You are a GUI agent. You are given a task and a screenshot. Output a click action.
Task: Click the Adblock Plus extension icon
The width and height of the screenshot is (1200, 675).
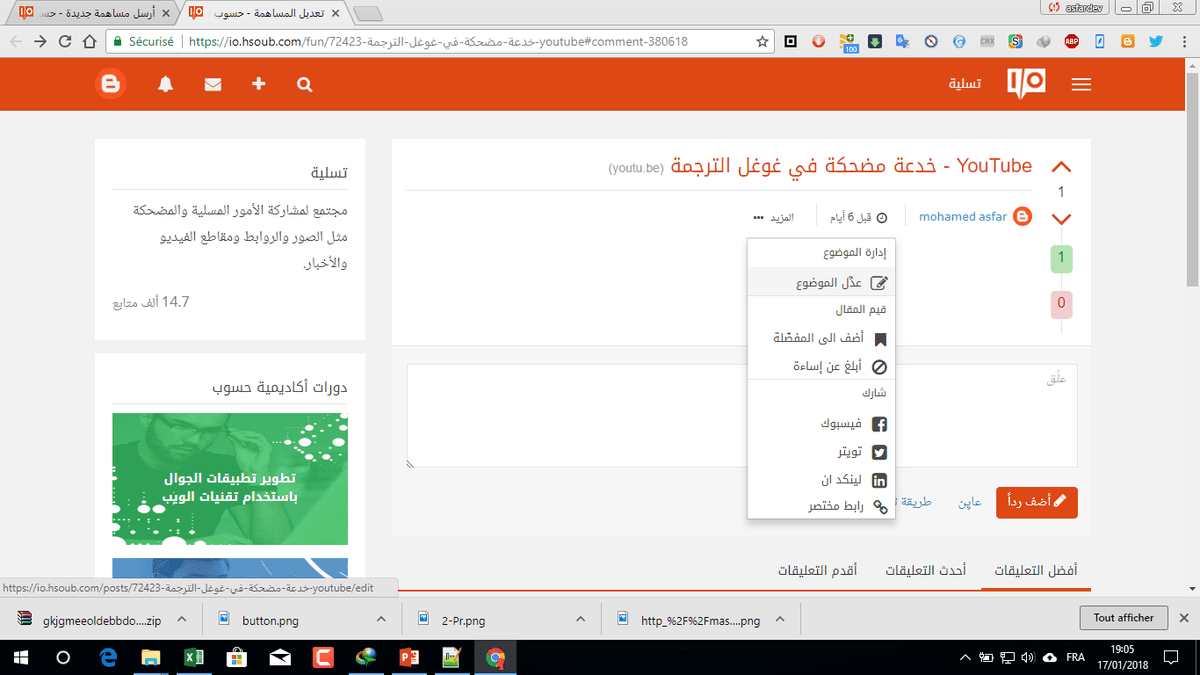tap(1070, 42)
